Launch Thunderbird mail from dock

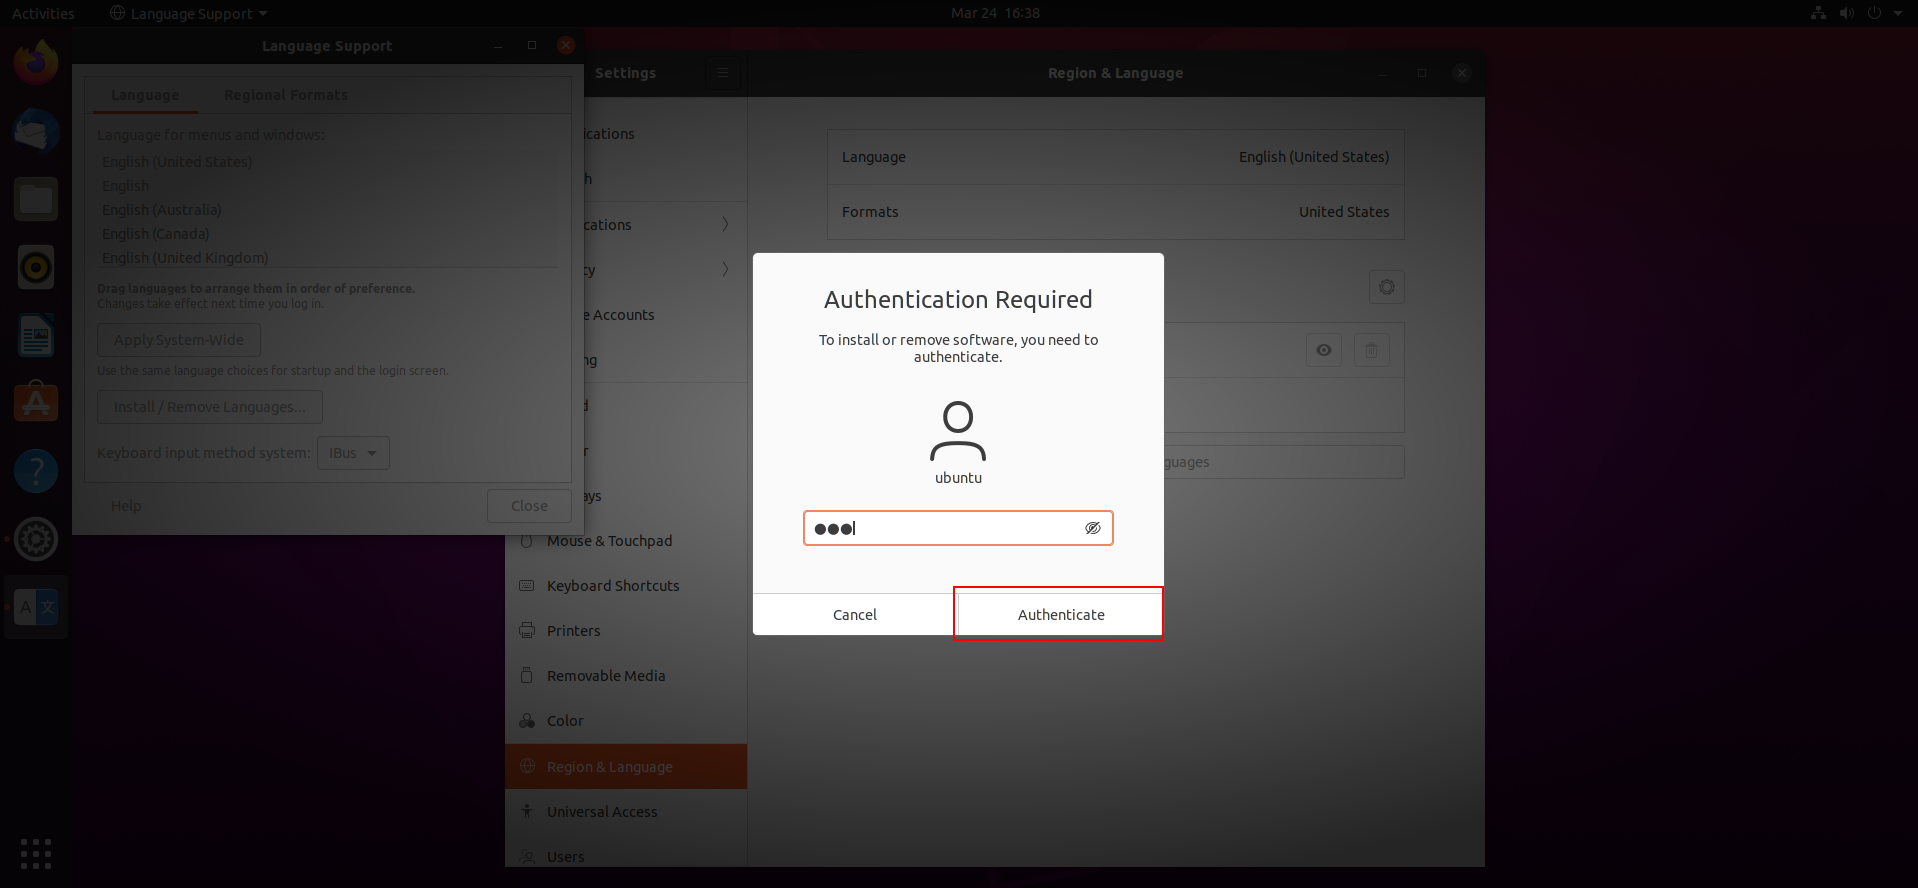click(36, 131)
